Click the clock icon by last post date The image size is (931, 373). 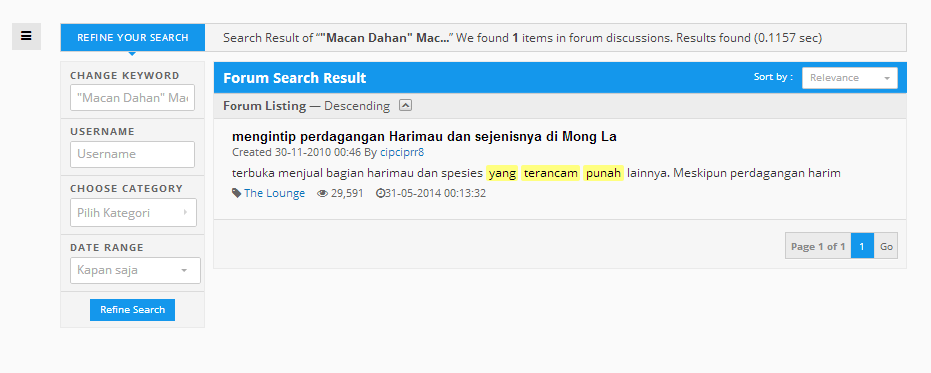(380, 193)
